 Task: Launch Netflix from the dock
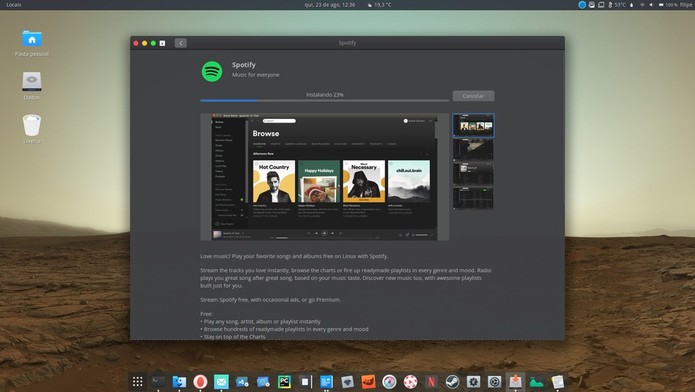(431, 381)
